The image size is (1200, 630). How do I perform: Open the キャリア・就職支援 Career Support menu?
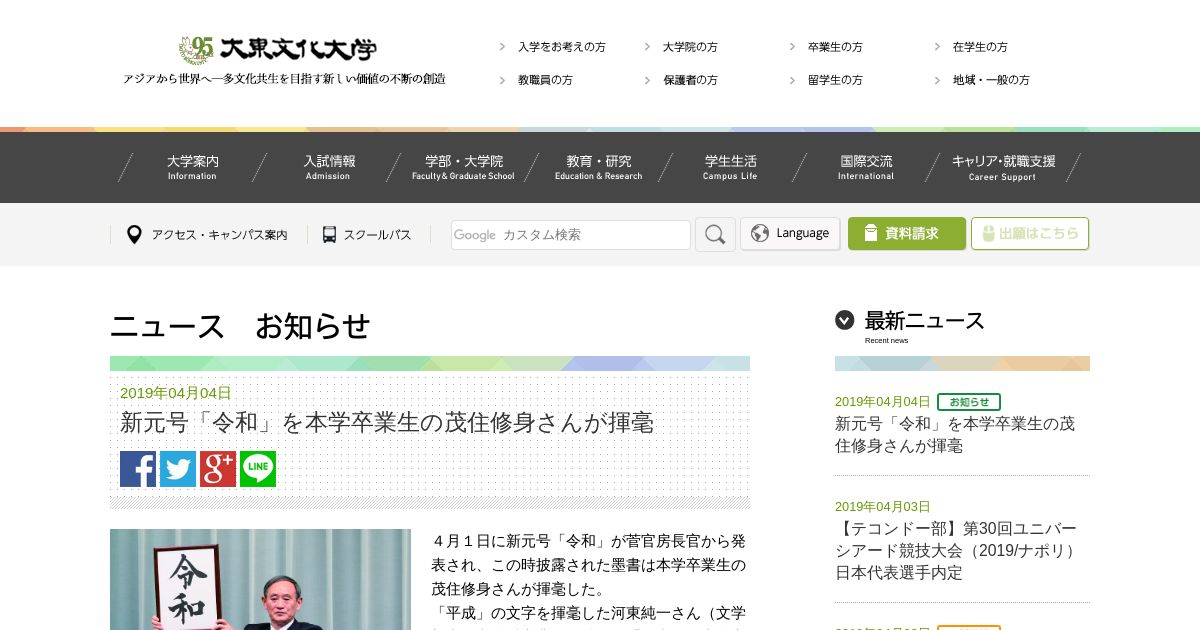click(1003, 167)
